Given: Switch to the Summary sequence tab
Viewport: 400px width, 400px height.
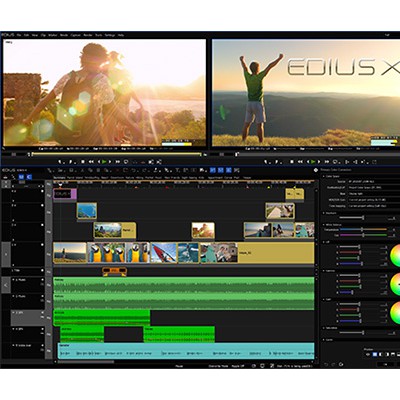Looking at the screenshot, I should pyautogui.click(x=59, y=178).
